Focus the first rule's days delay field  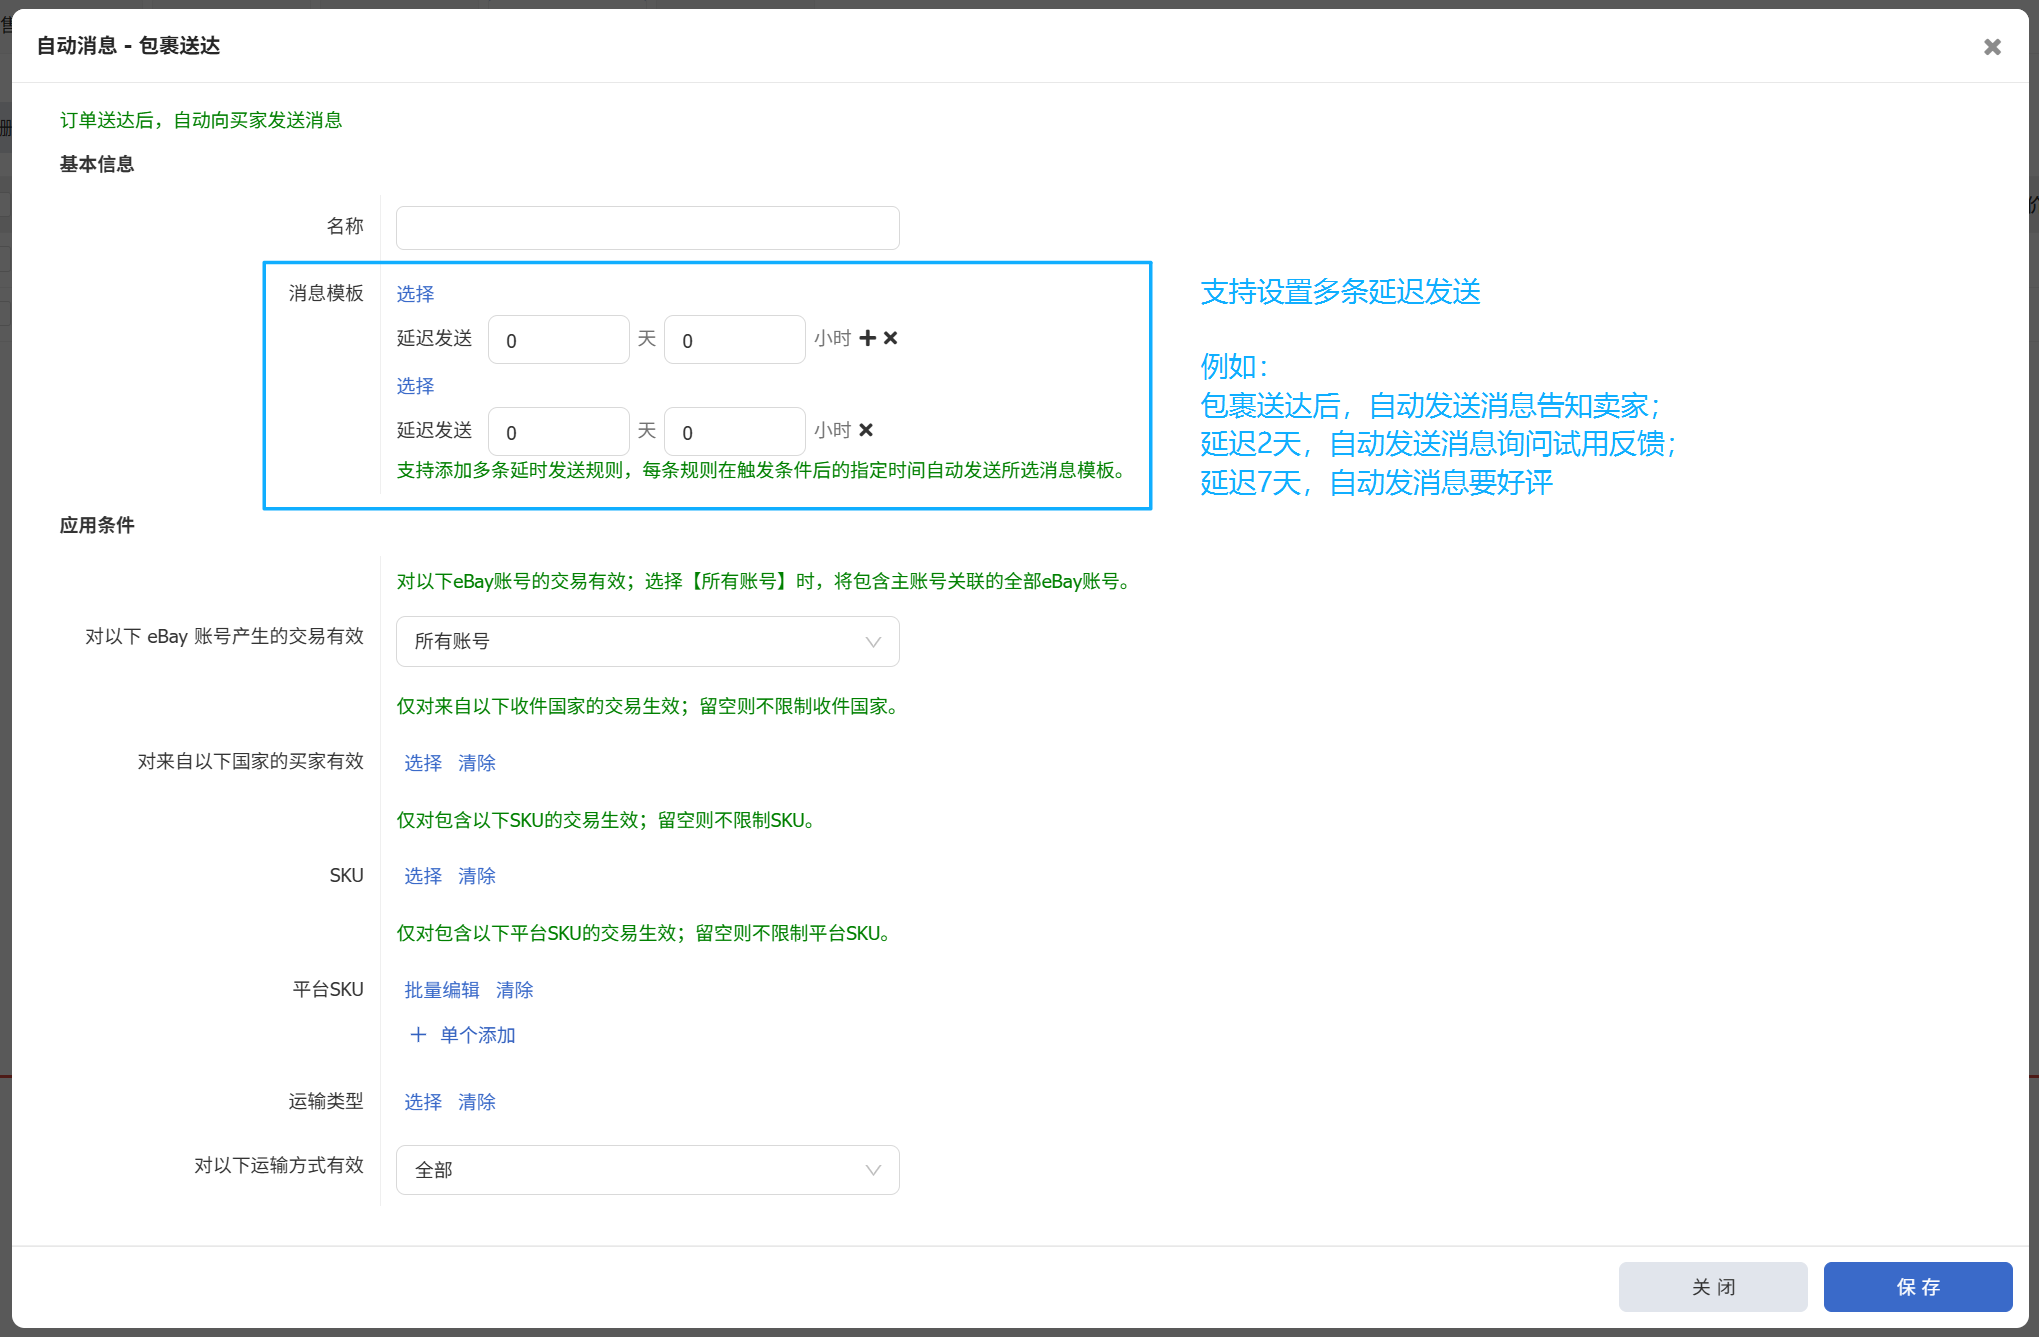coord(558,340)
